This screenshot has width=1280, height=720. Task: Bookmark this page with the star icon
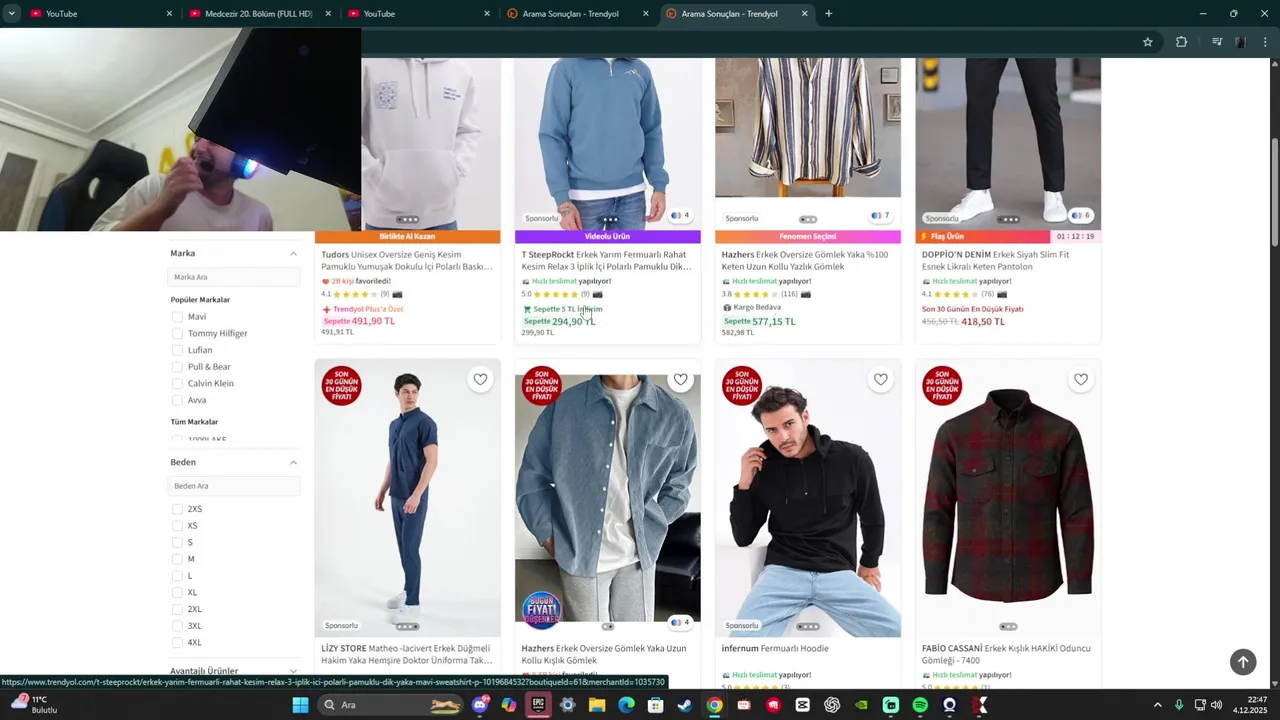click(1147, 42)
